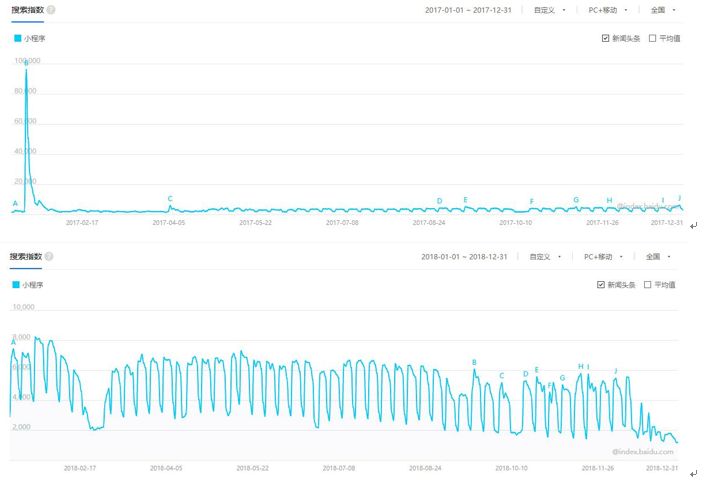The height and width of the screenshot is (484, 705).
Task: Uncheck 新闻头条 checkbox in the 2018 chart
Action: click(600, 285)
